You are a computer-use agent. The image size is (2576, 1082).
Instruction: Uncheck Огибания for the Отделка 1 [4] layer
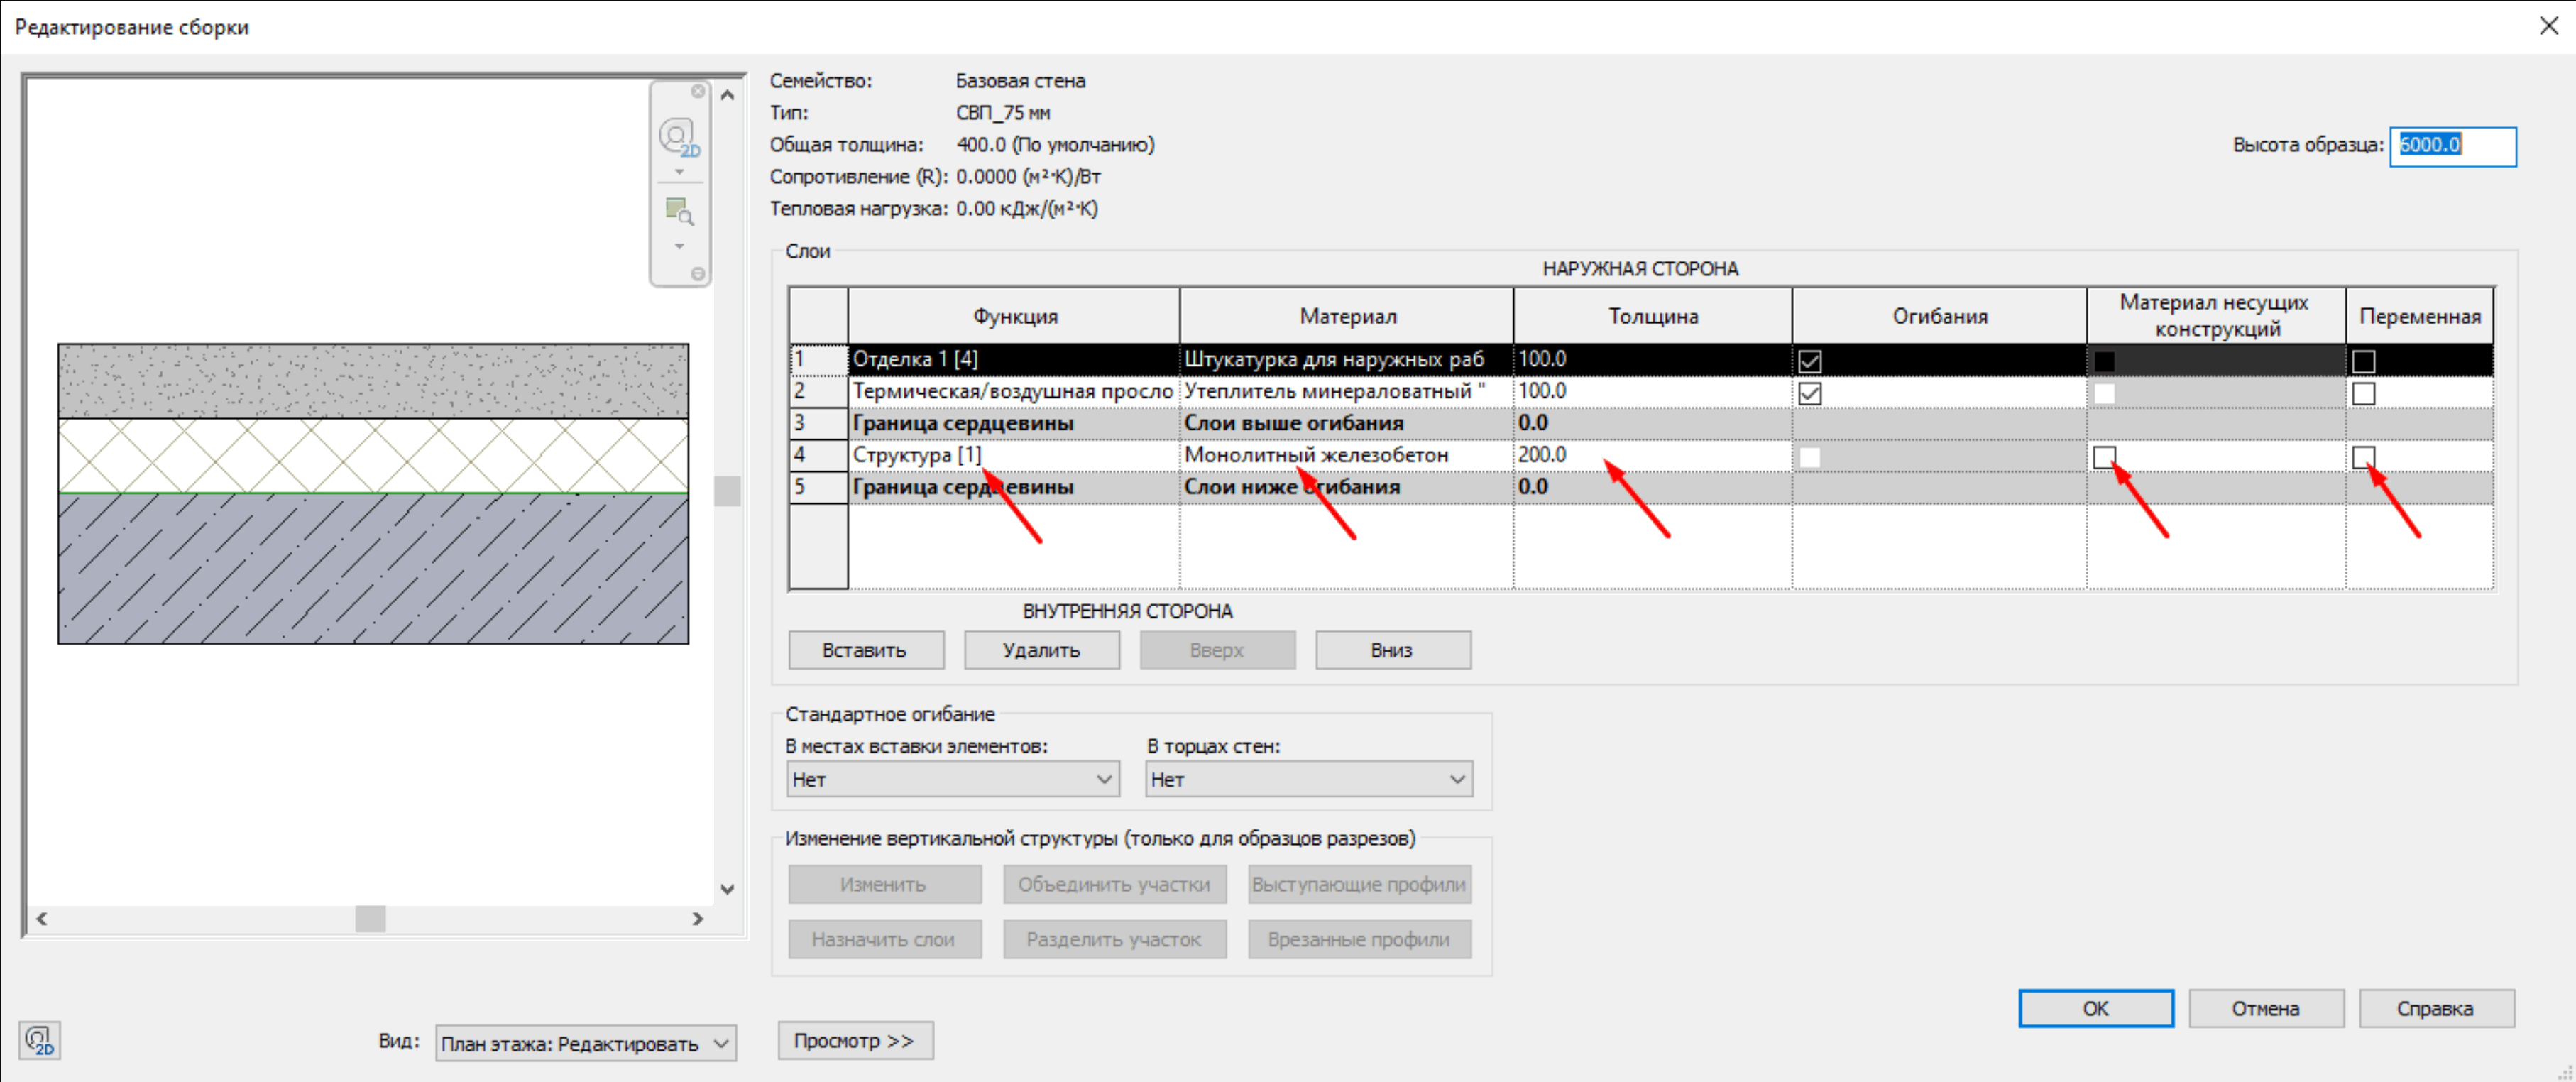(x=1809, y=361)
